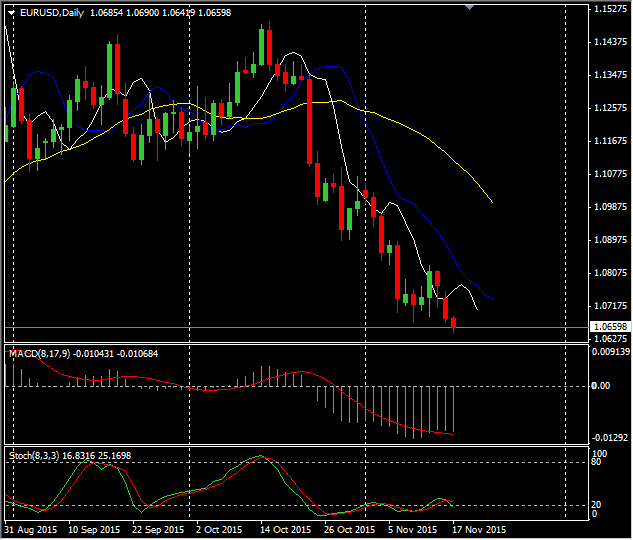Click the 10 Sep 2015 date label
Screen dimensions: 633x540
pyautogui.click(x=93, y=530)
